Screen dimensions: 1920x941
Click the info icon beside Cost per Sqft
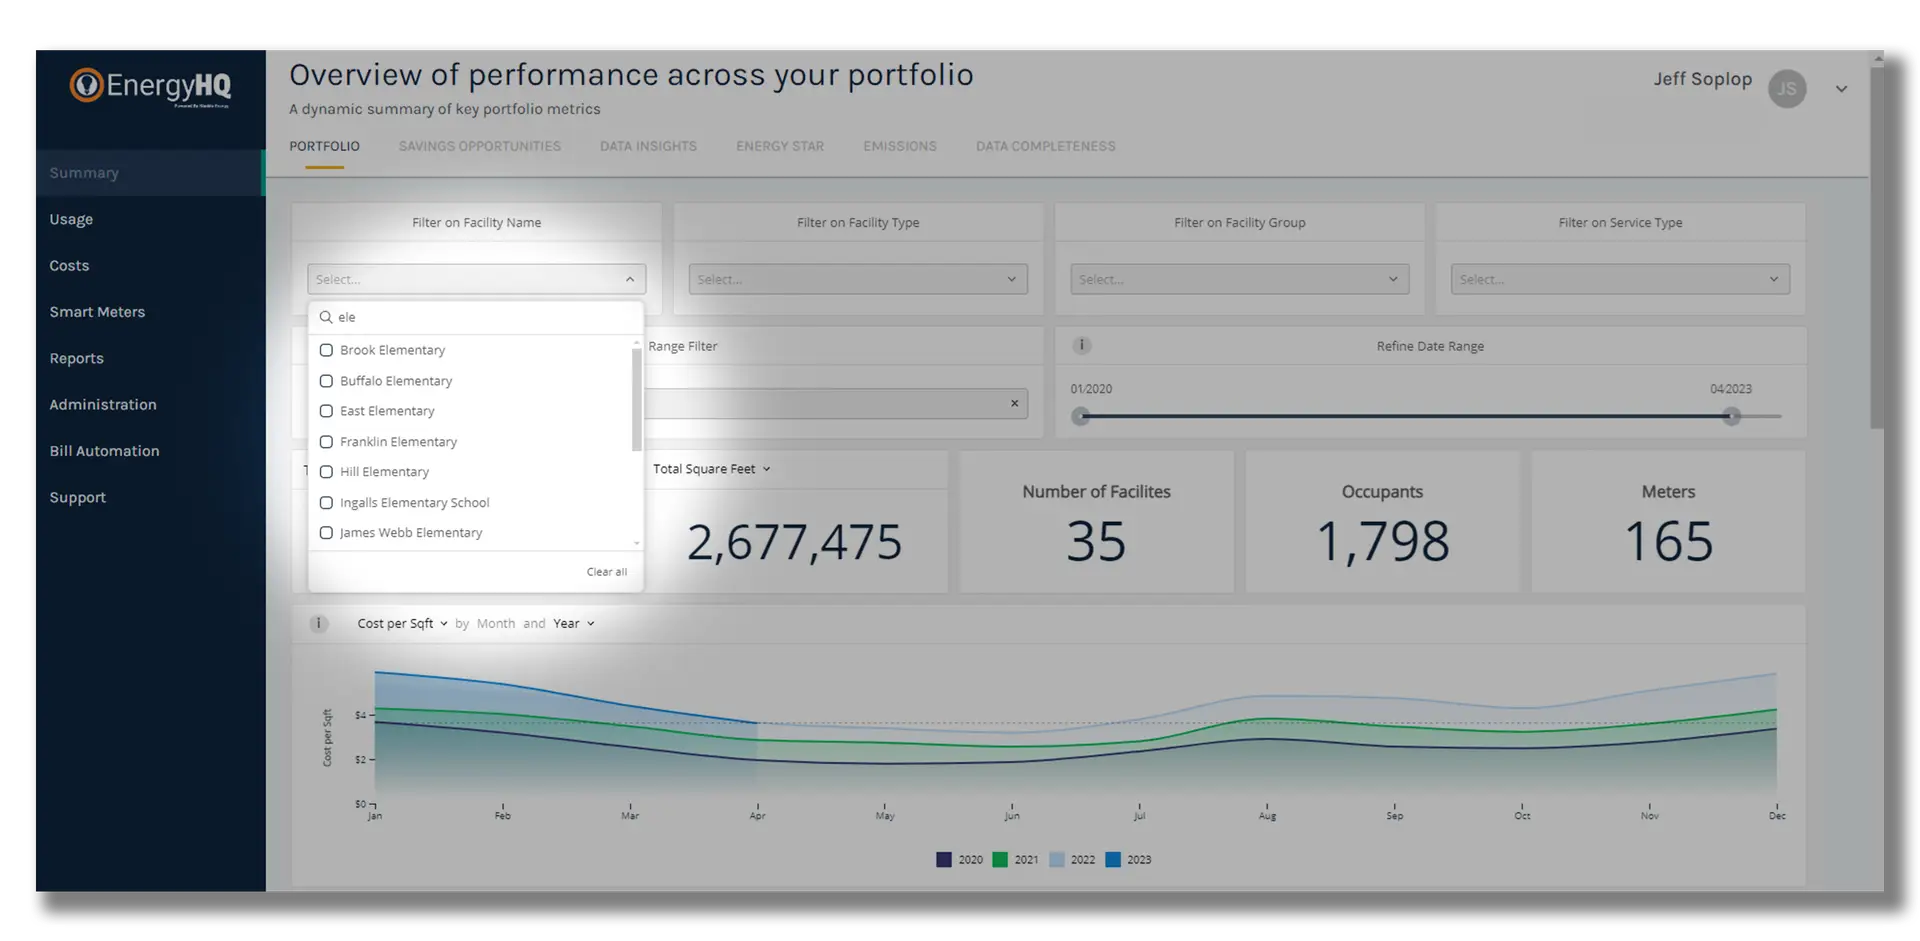(x=319, y=624)
